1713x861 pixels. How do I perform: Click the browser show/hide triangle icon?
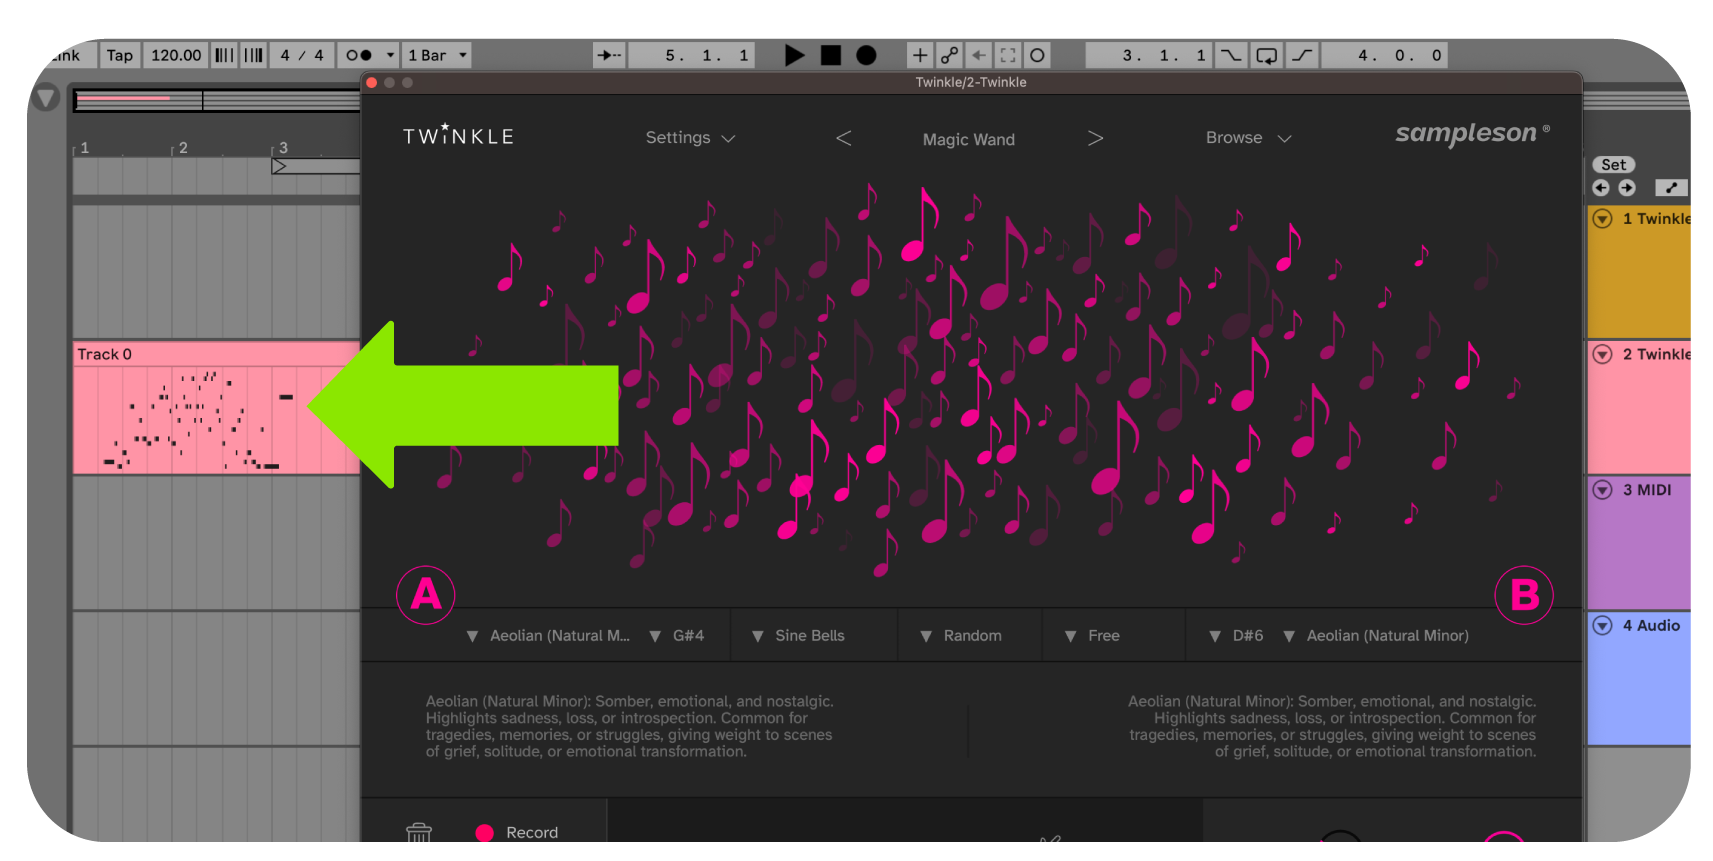tap(46, 97)
